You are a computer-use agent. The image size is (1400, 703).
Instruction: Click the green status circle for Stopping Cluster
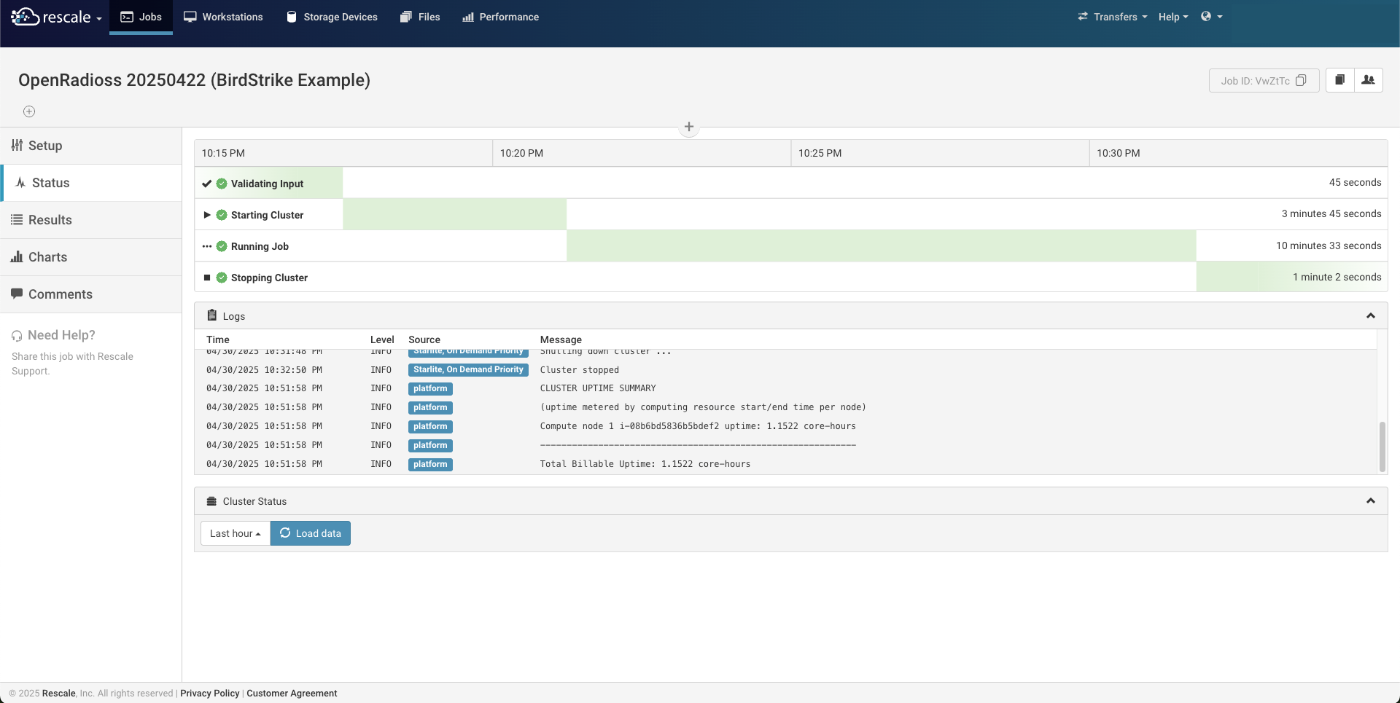coord(222,278)
